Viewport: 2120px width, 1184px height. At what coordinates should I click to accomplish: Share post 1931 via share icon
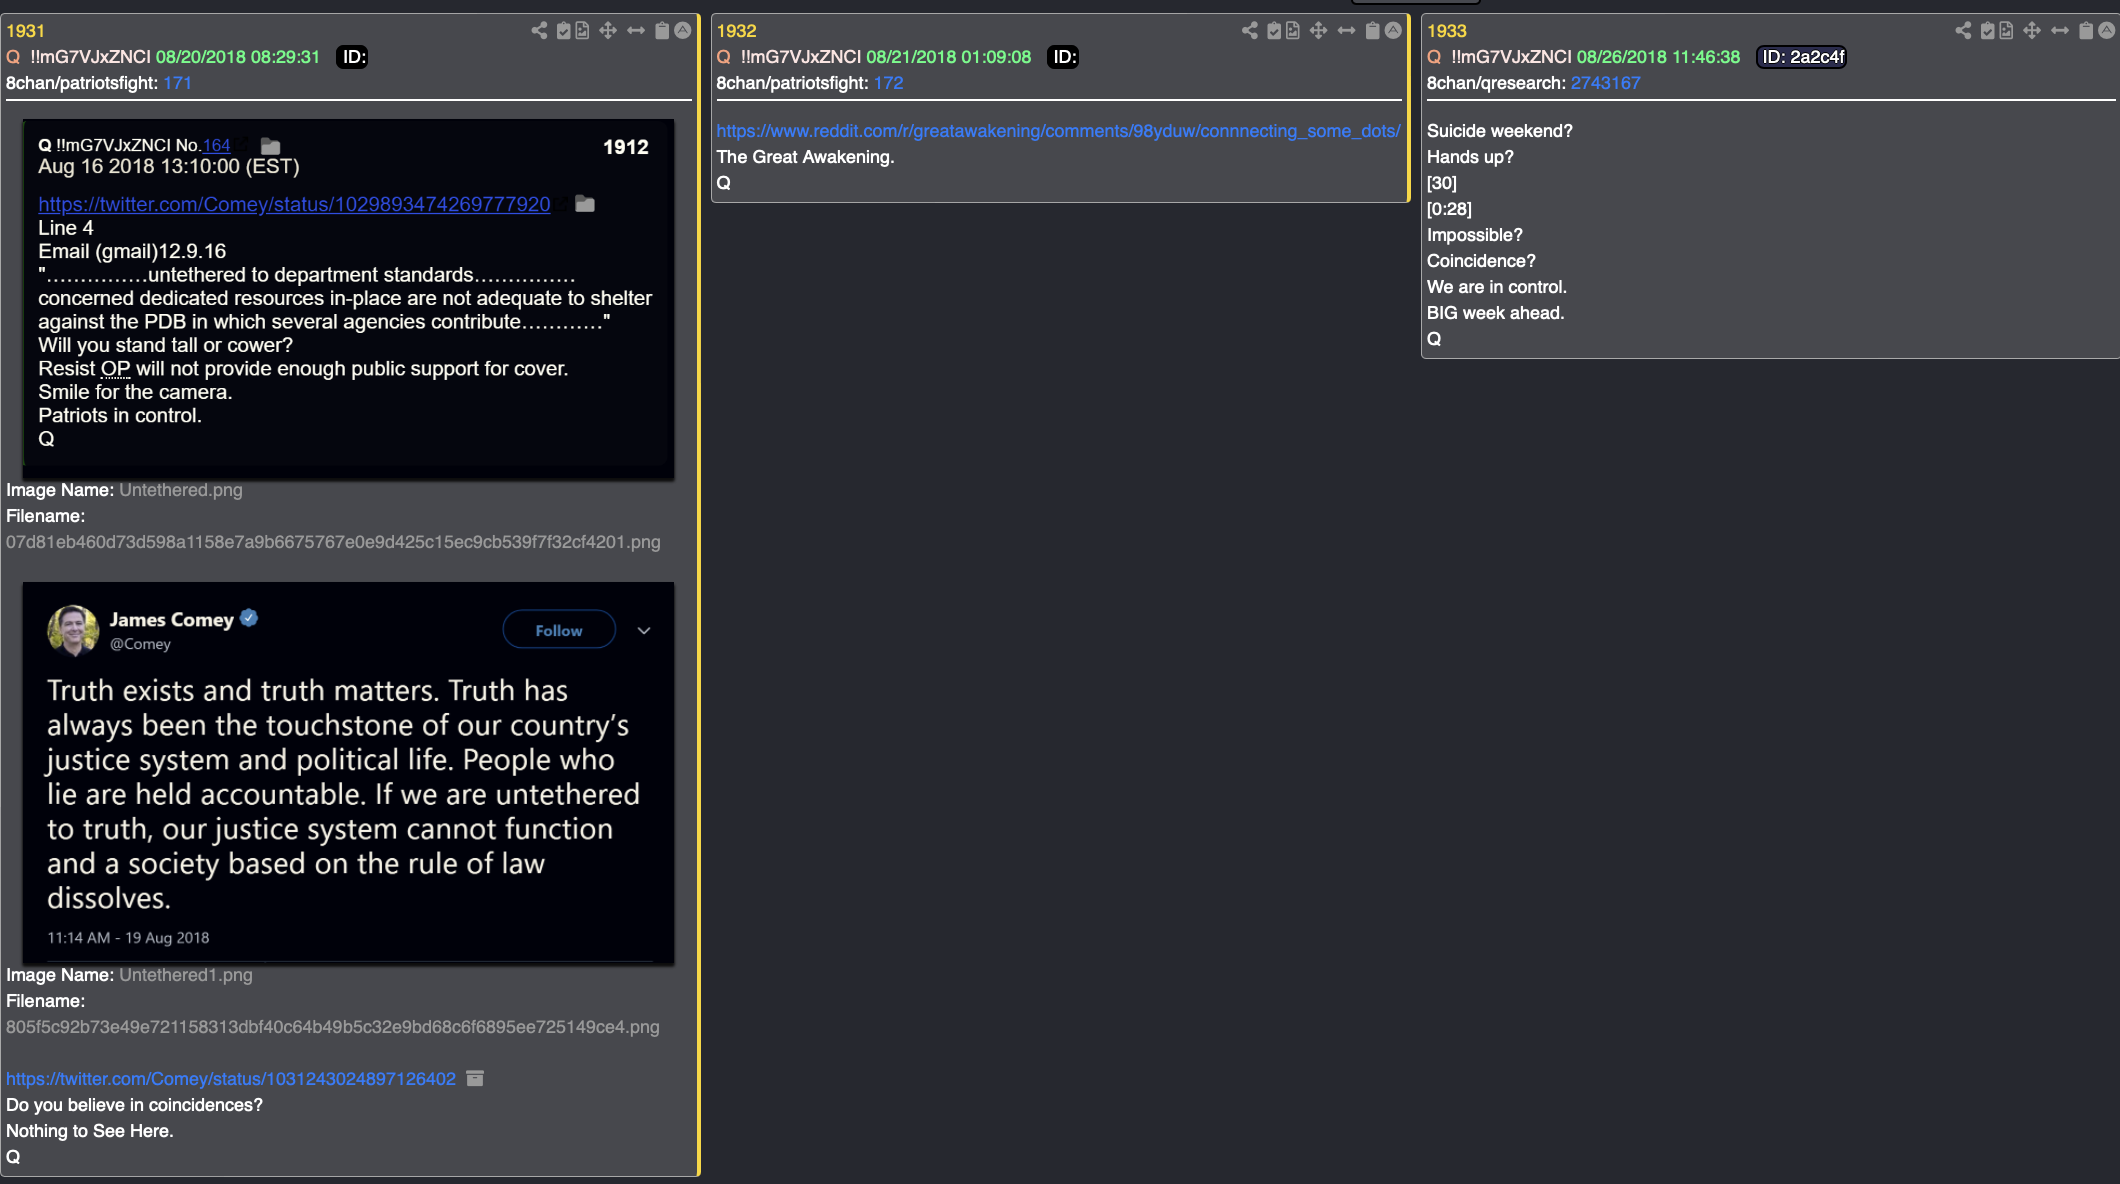(539, 31)
